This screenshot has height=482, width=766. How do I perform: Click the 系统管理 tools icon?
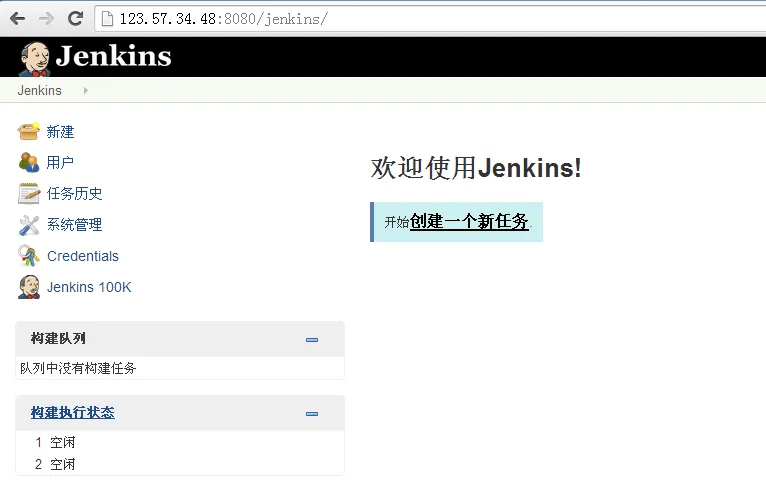click(x=28, y=225)
